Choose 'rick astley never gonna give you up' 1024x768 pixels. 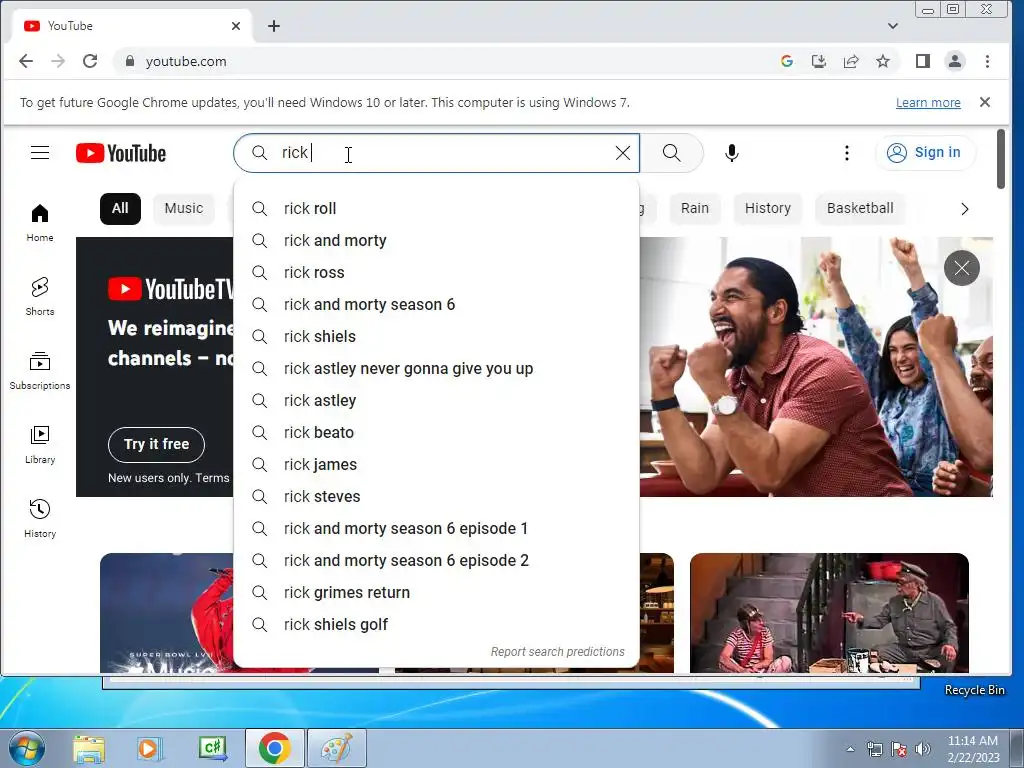(436, 368)
